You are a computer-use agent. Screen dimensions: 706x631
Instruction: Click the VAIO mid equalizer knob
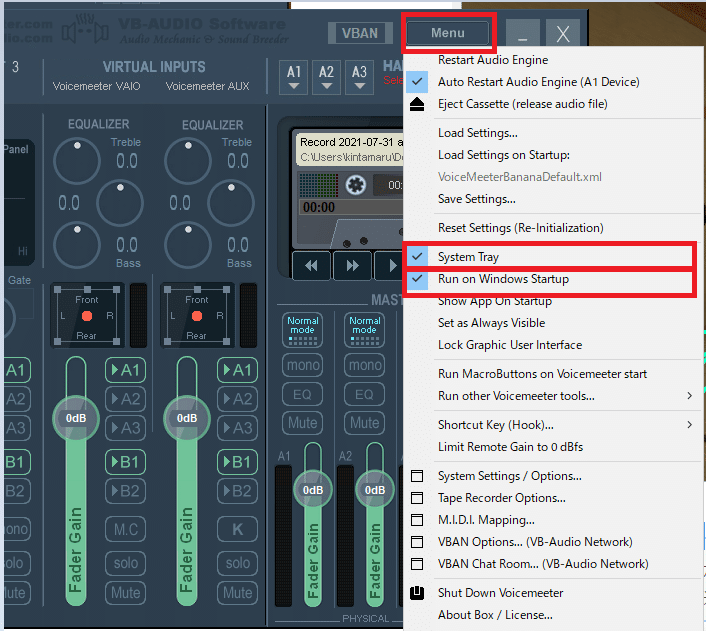pyautogui.click(x=120, y=203)
